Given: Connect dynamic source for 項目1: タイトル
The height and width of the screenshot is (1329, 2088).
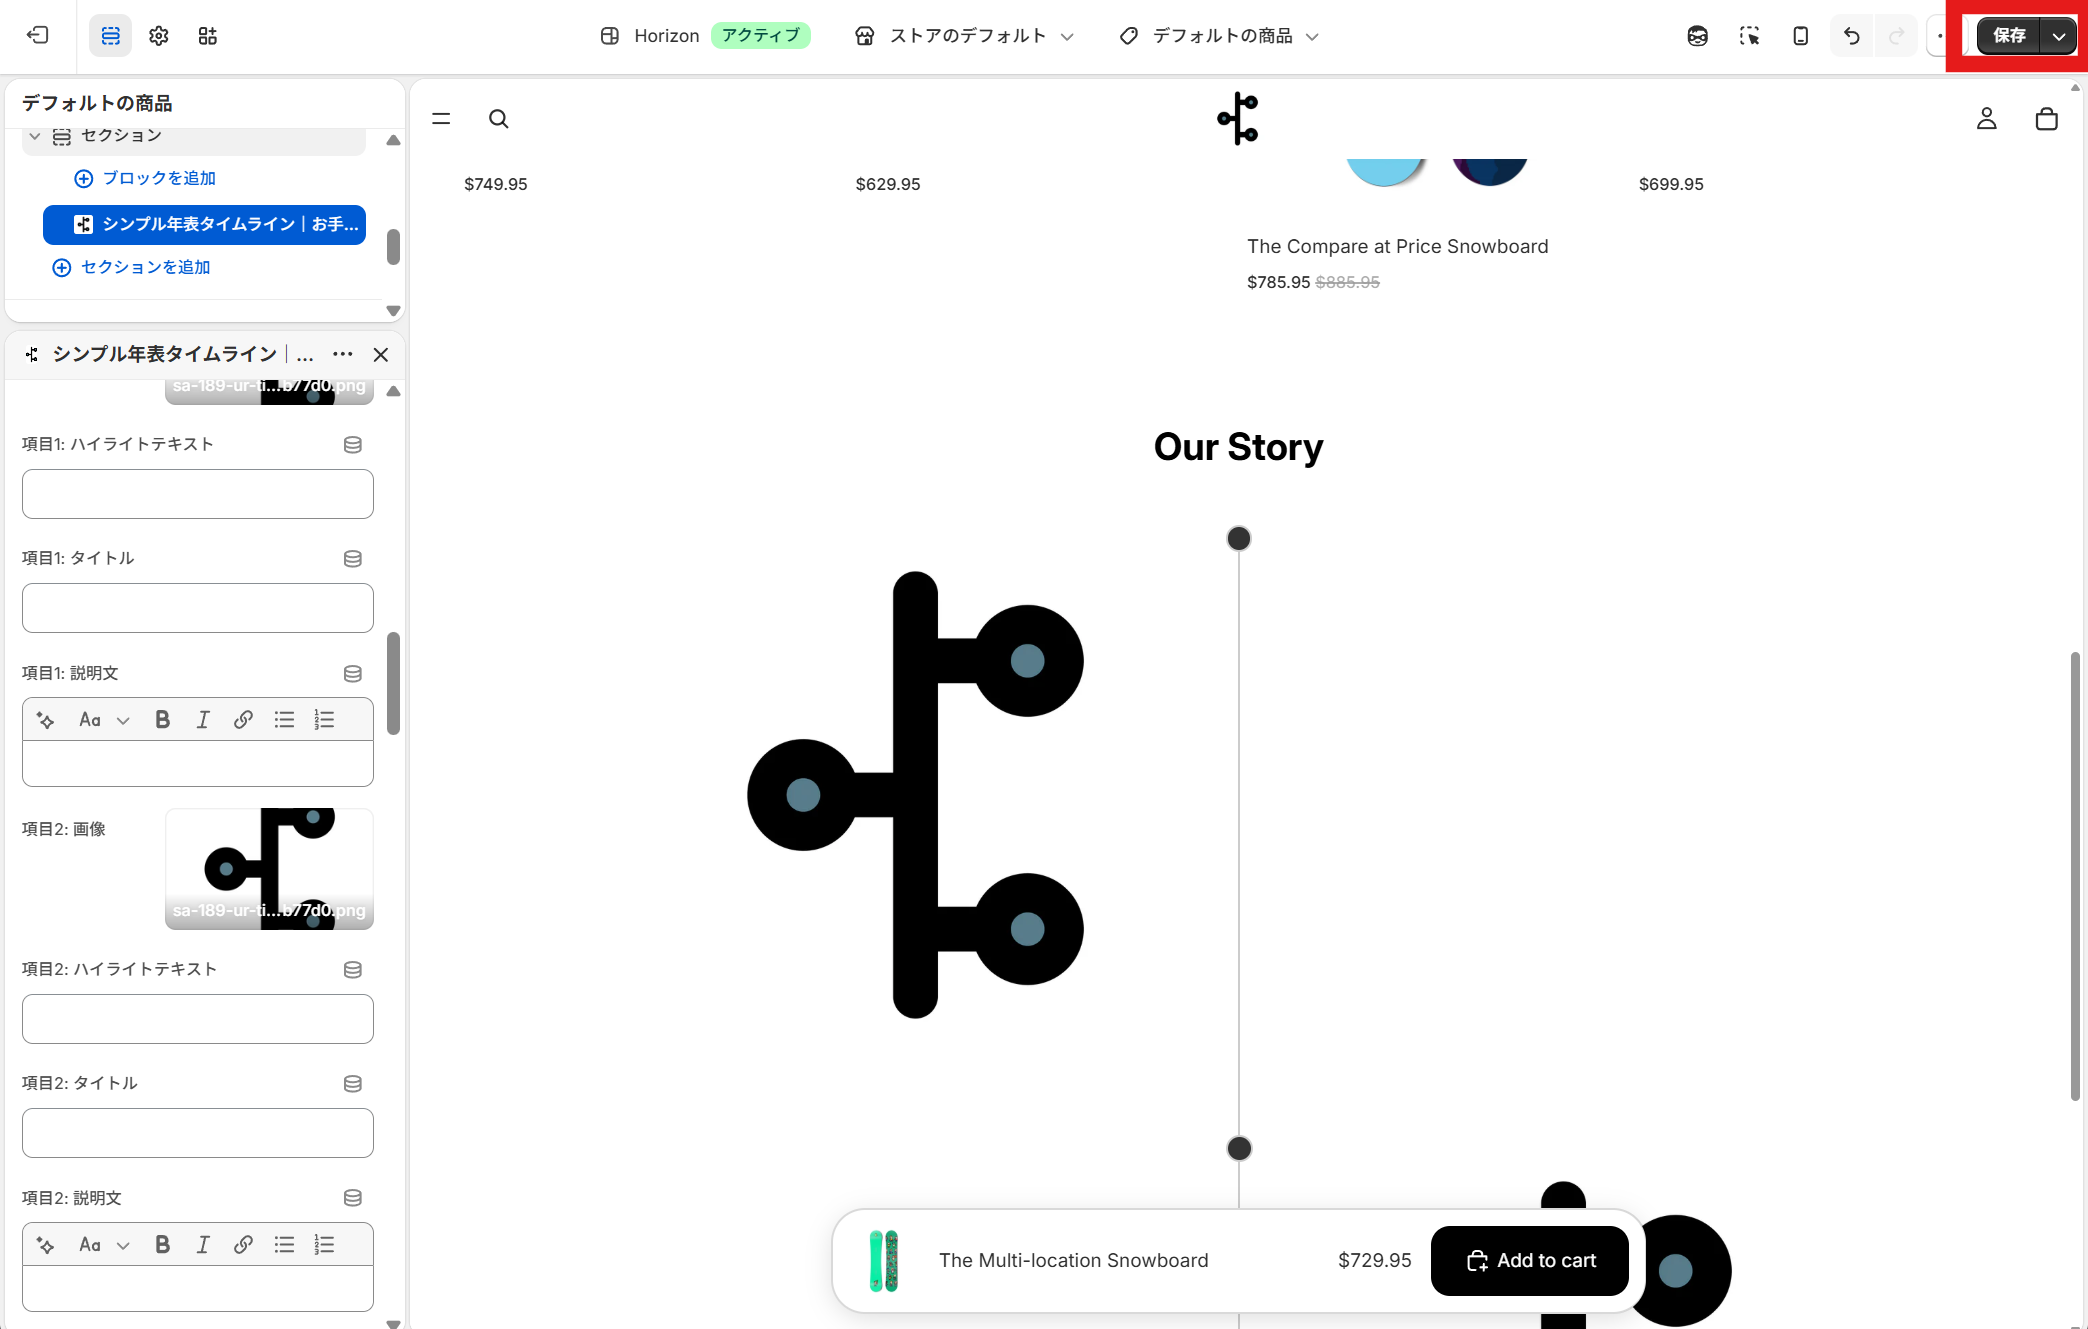Looking at the screenshot, I should click(353, 559).
